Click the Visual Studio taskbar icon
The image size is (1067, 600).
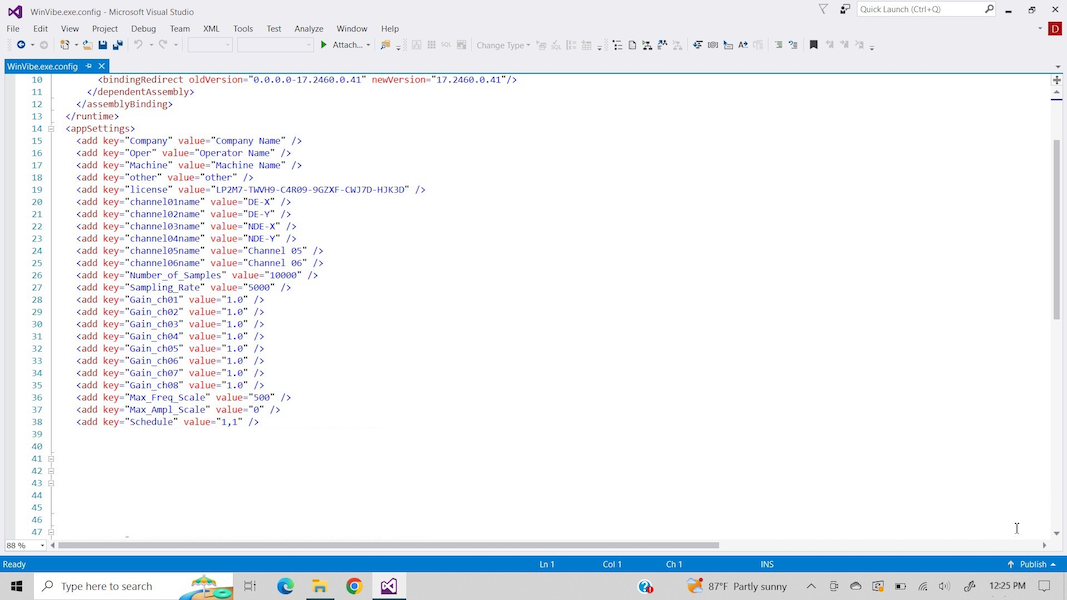coord(389,586)
